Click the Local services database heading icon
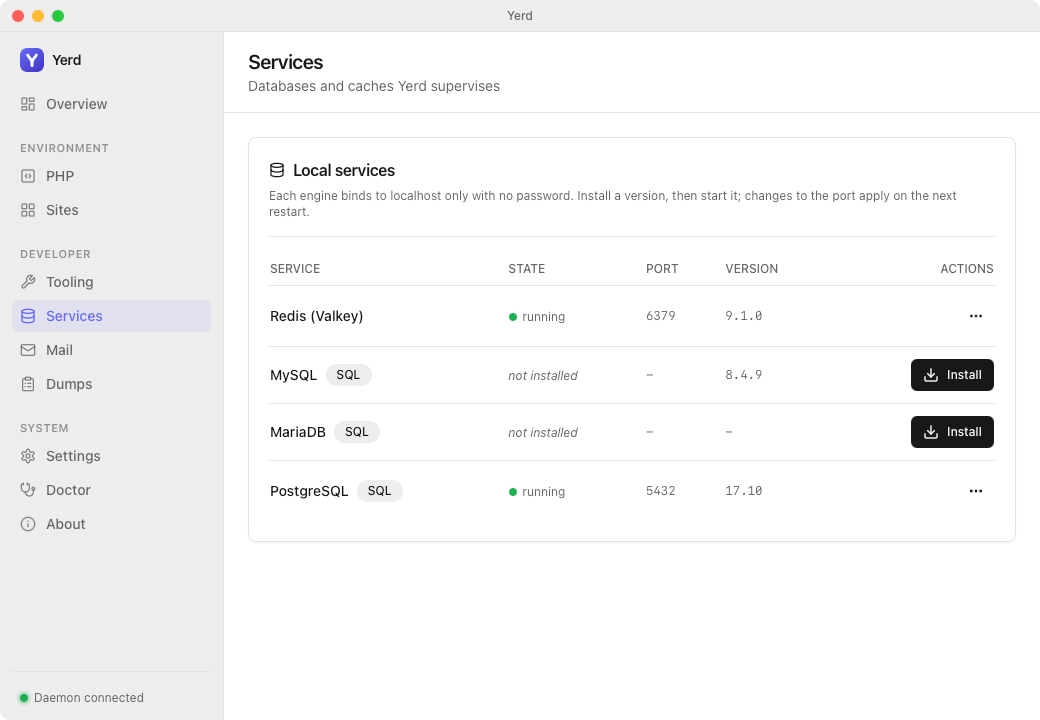This screenshot has width=1040, height=720. click(277, 170)
